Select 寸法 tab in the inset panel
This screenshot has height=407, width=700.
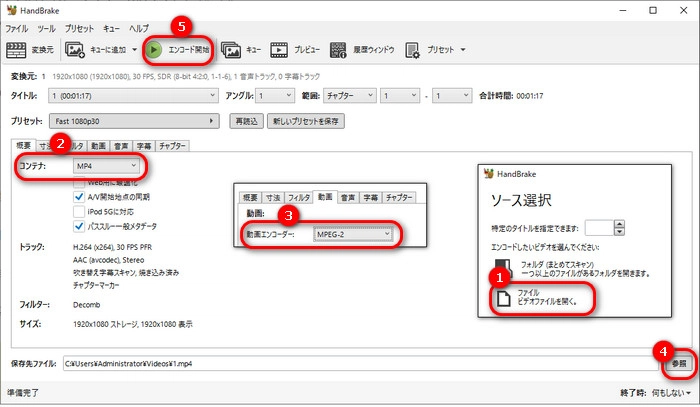click(273, 198)
